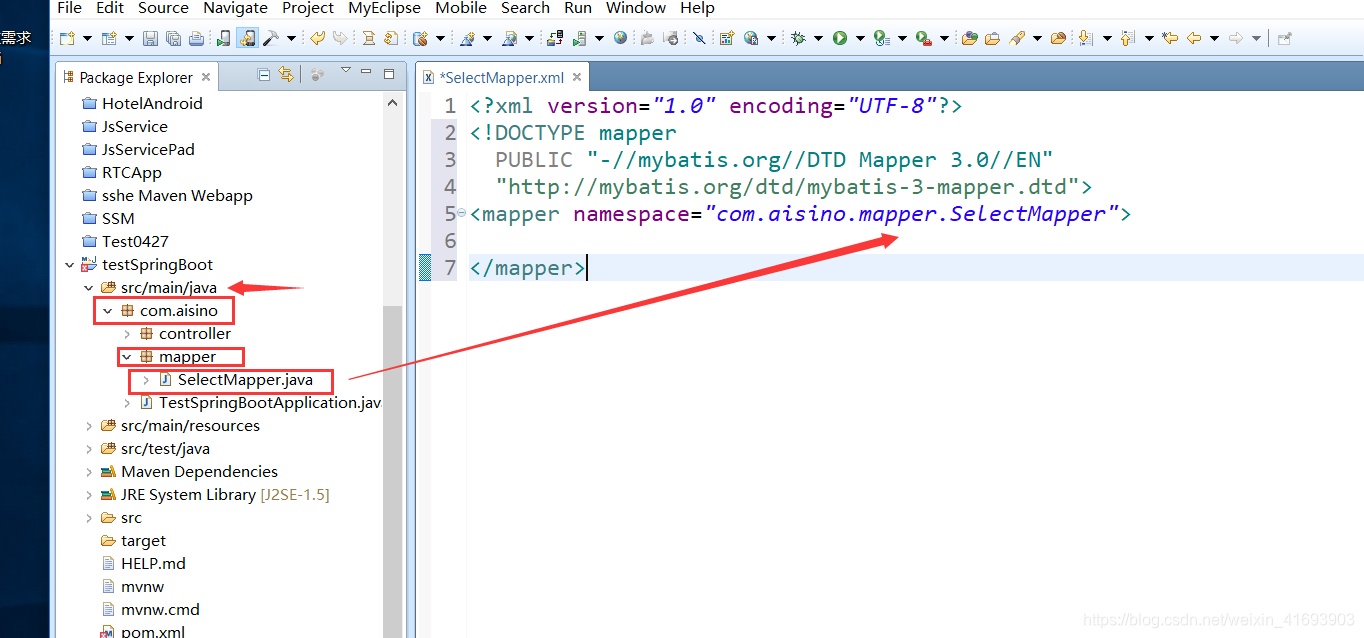Expand JRE System Library node
This screenshot has width=1364, height=638.
tap(88, 495)
